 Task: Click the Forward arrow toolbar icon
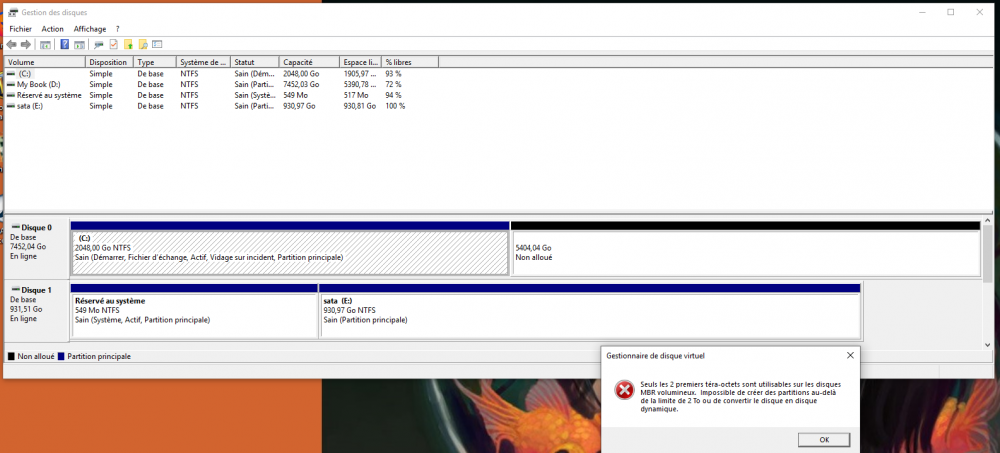point(26,45)
